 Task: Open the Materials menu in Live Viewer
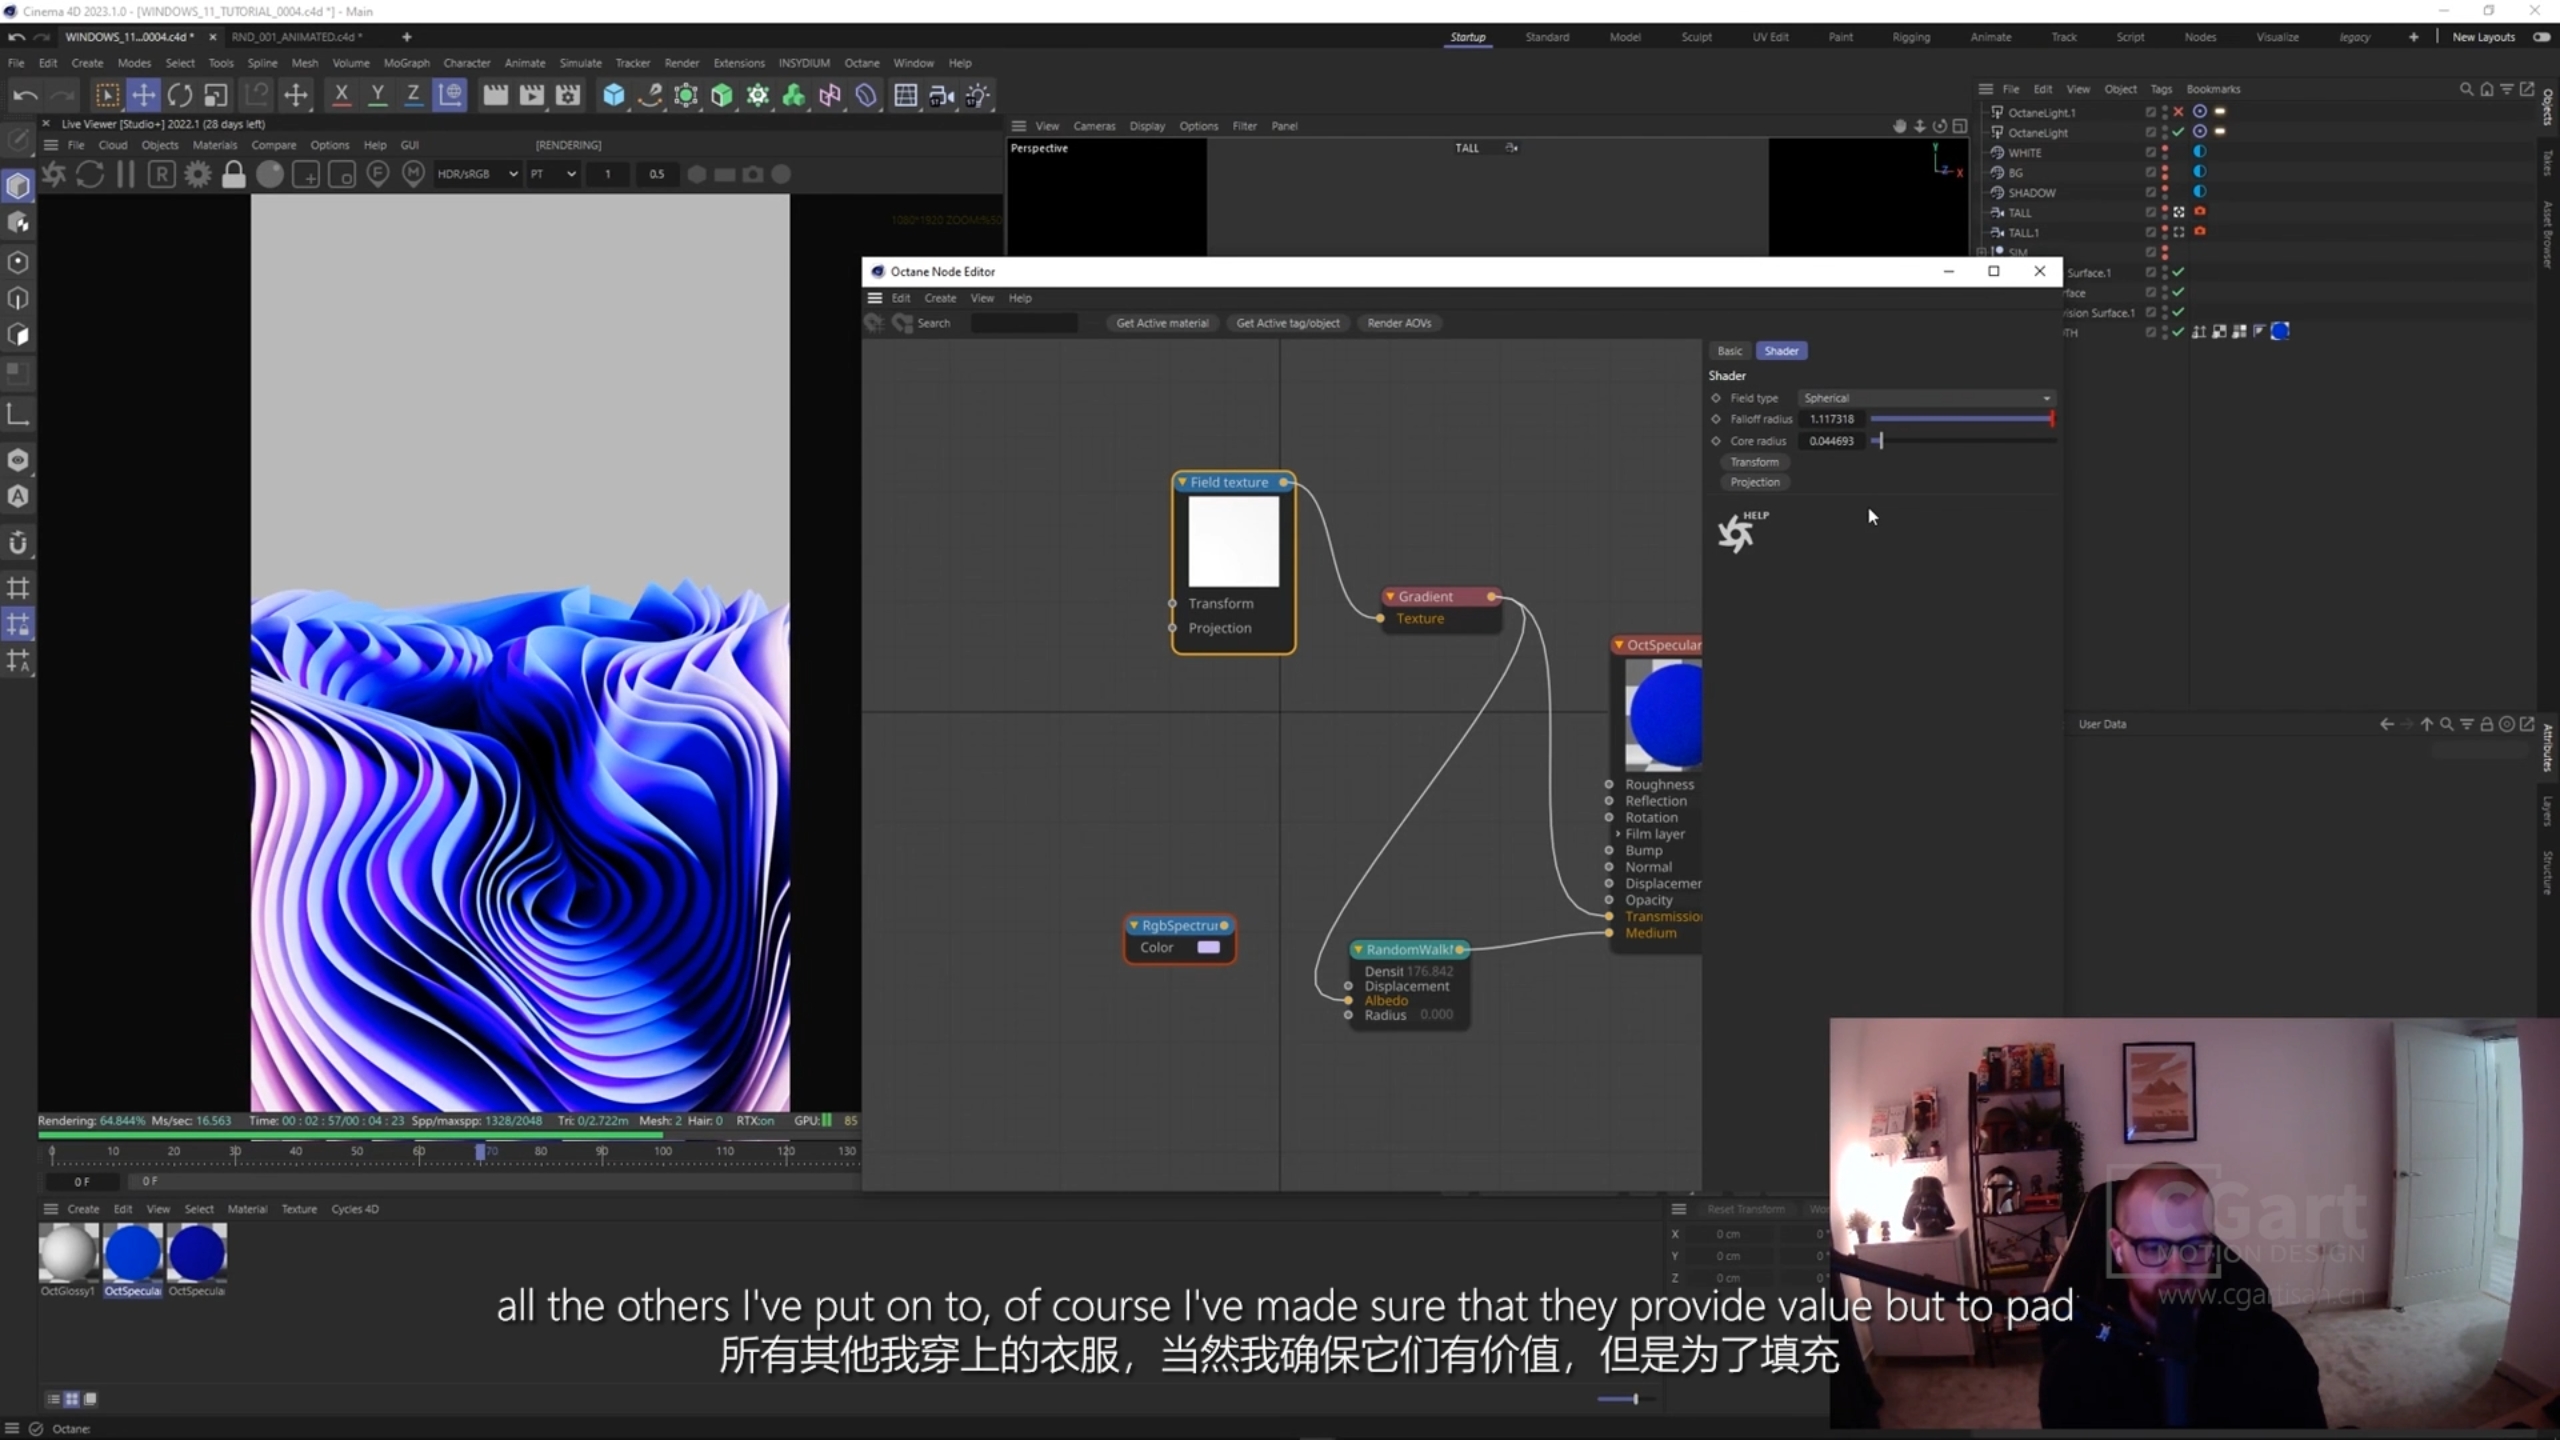[215, 145]
